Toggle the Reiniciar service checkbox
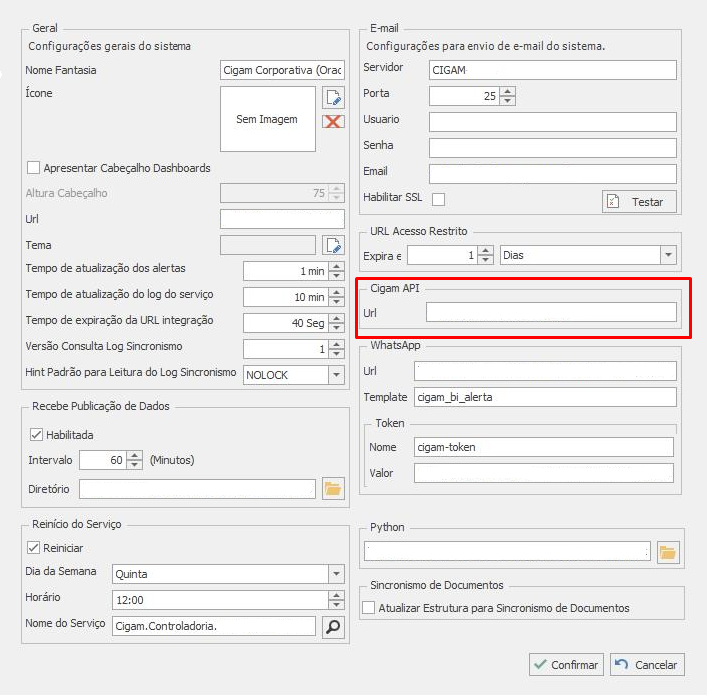The width and height of the screenshot is (707, 695). pyautogui.click(x=33, y=548)
